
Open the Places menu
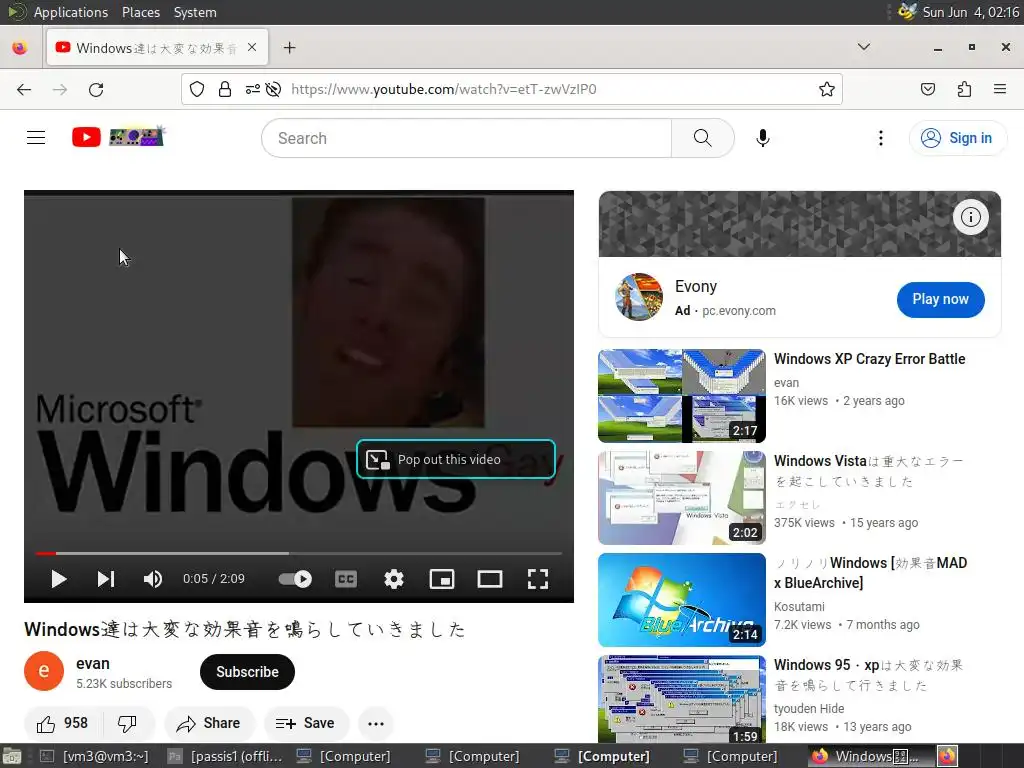point(140,12)
